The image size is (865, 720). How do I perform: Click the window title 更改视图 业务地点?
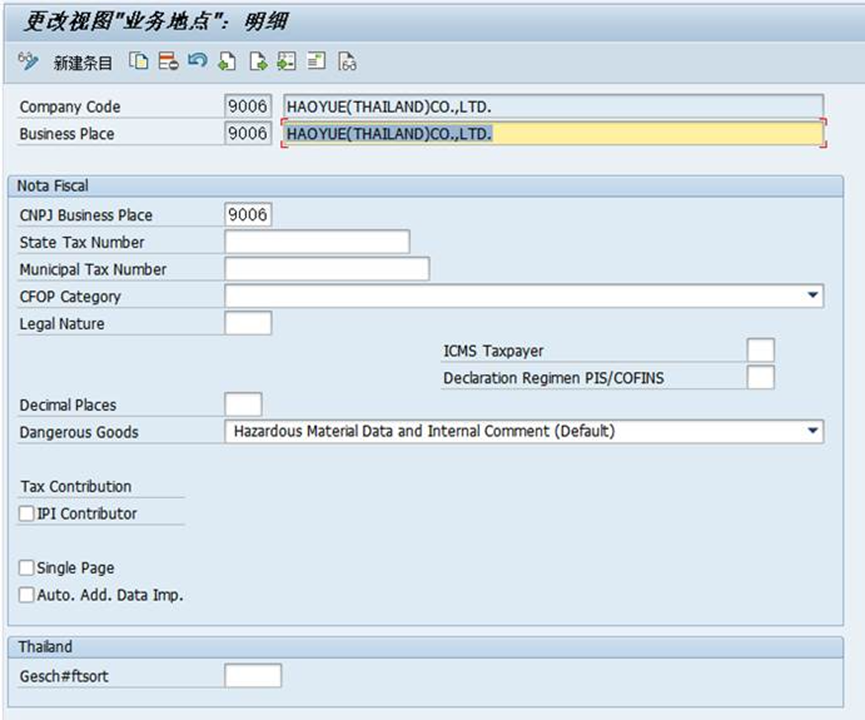pyautogui.click(x=156, y=22)
